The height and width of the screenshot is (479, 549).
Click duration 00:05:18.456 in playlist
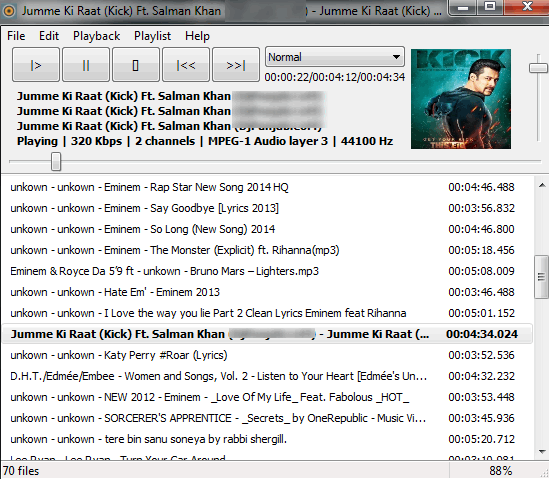pyautogui.click(x=481, y=250)
